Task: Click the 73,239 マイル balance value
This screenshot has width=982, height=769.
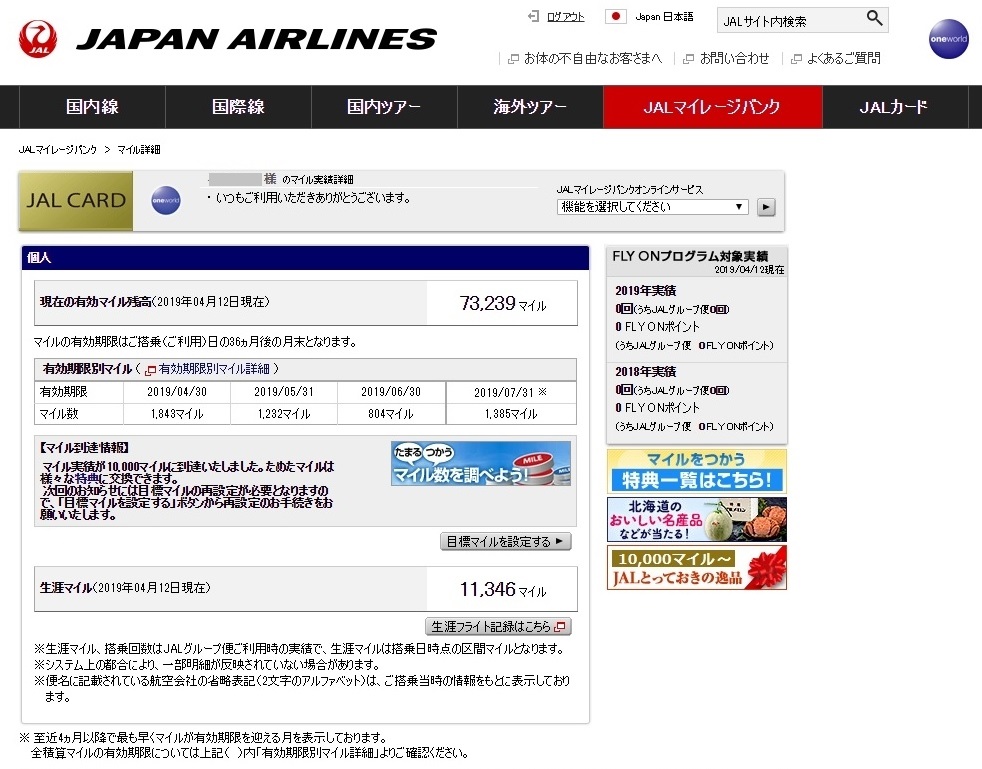Action: [503, 304]
